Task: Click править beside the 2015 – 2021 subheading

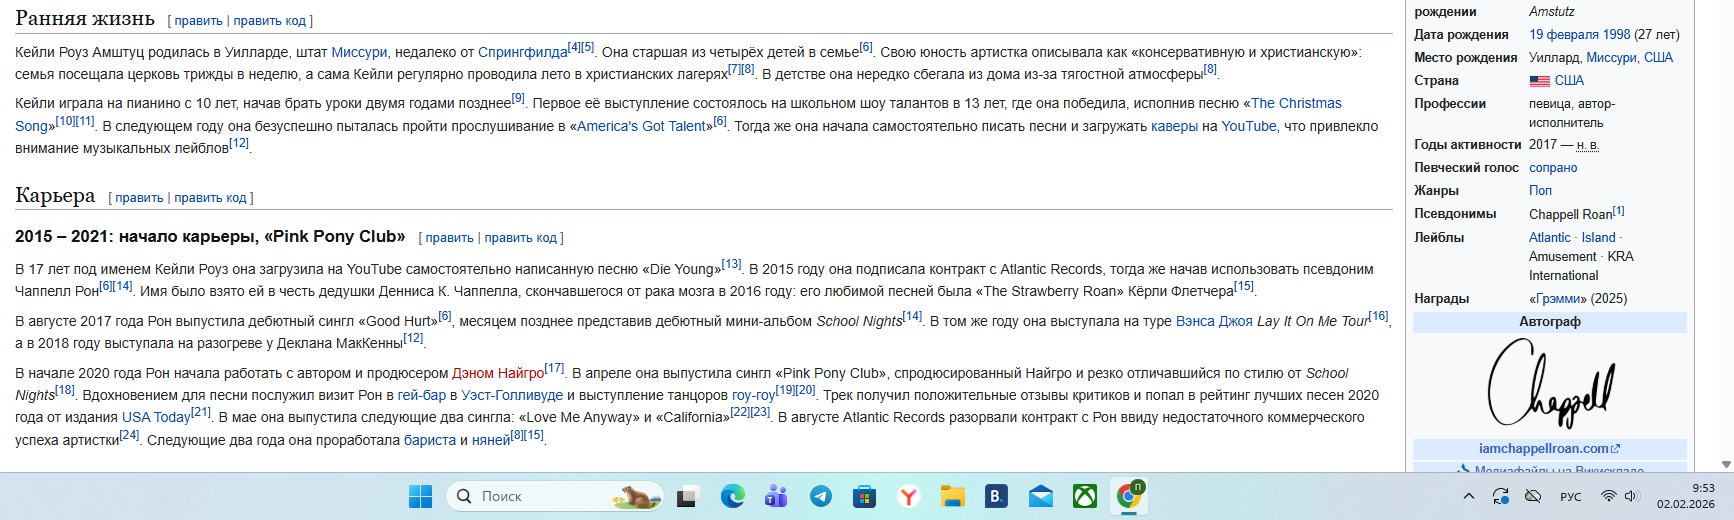Action: 449,237
